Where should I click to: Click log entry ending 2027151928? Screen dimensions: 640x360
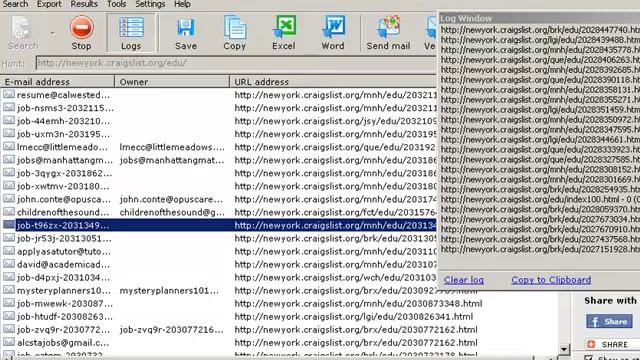(x=540, y=249)
